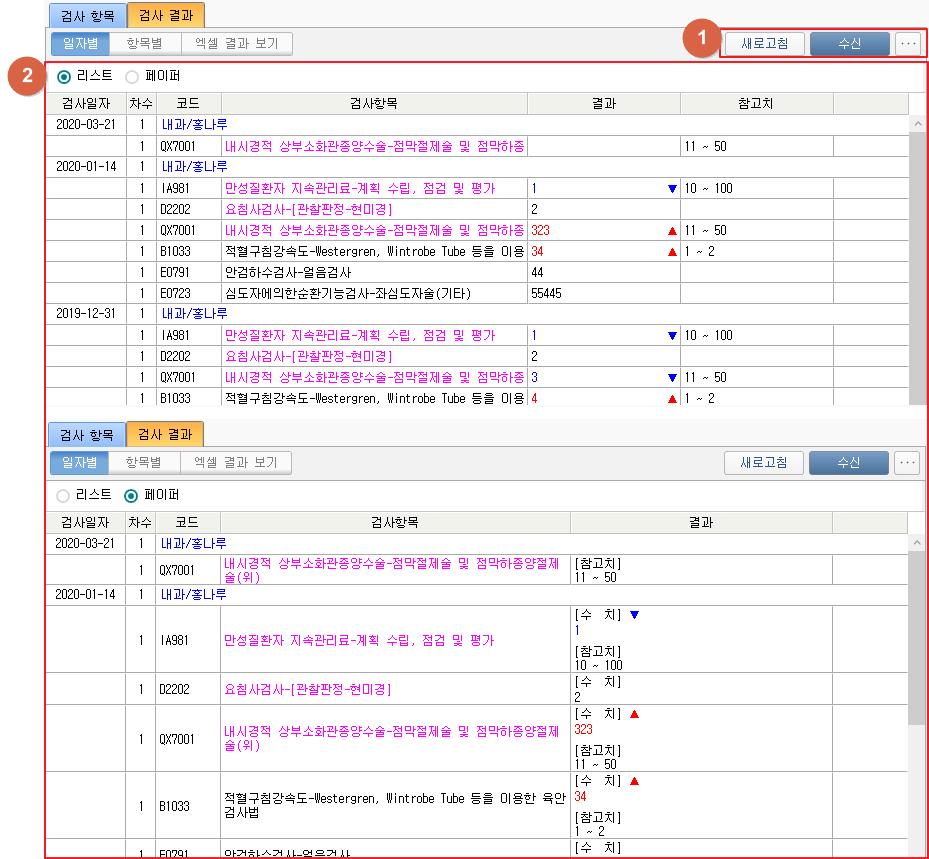
Task: Click scroll-up arrow of the top panel scrollbar
Action: tap(917, 124)
